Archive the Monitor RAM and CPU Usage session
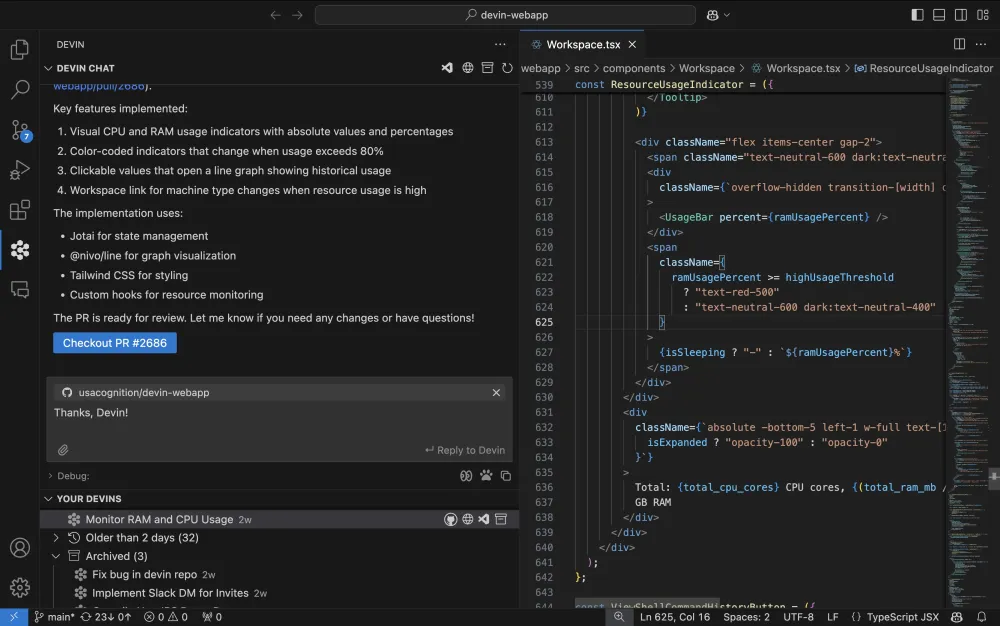 click(501, 519)
